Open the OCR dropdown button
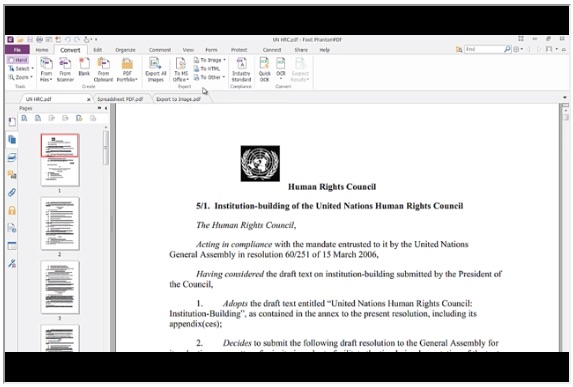Screen dimensions: 573x387 281,69
